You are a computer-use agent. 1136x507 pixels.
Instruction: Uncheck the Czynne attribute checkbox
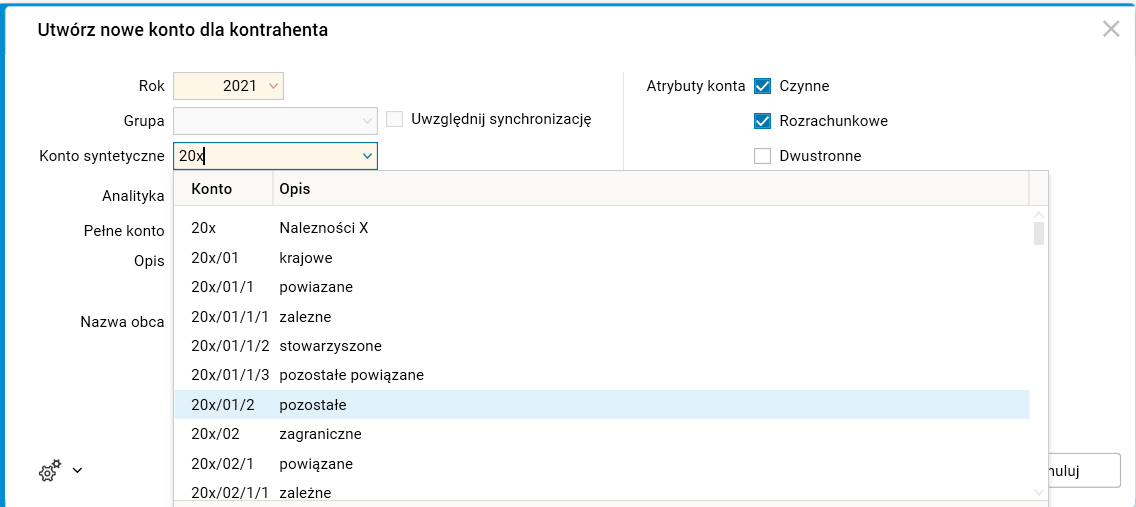click(x=763, y=86)
